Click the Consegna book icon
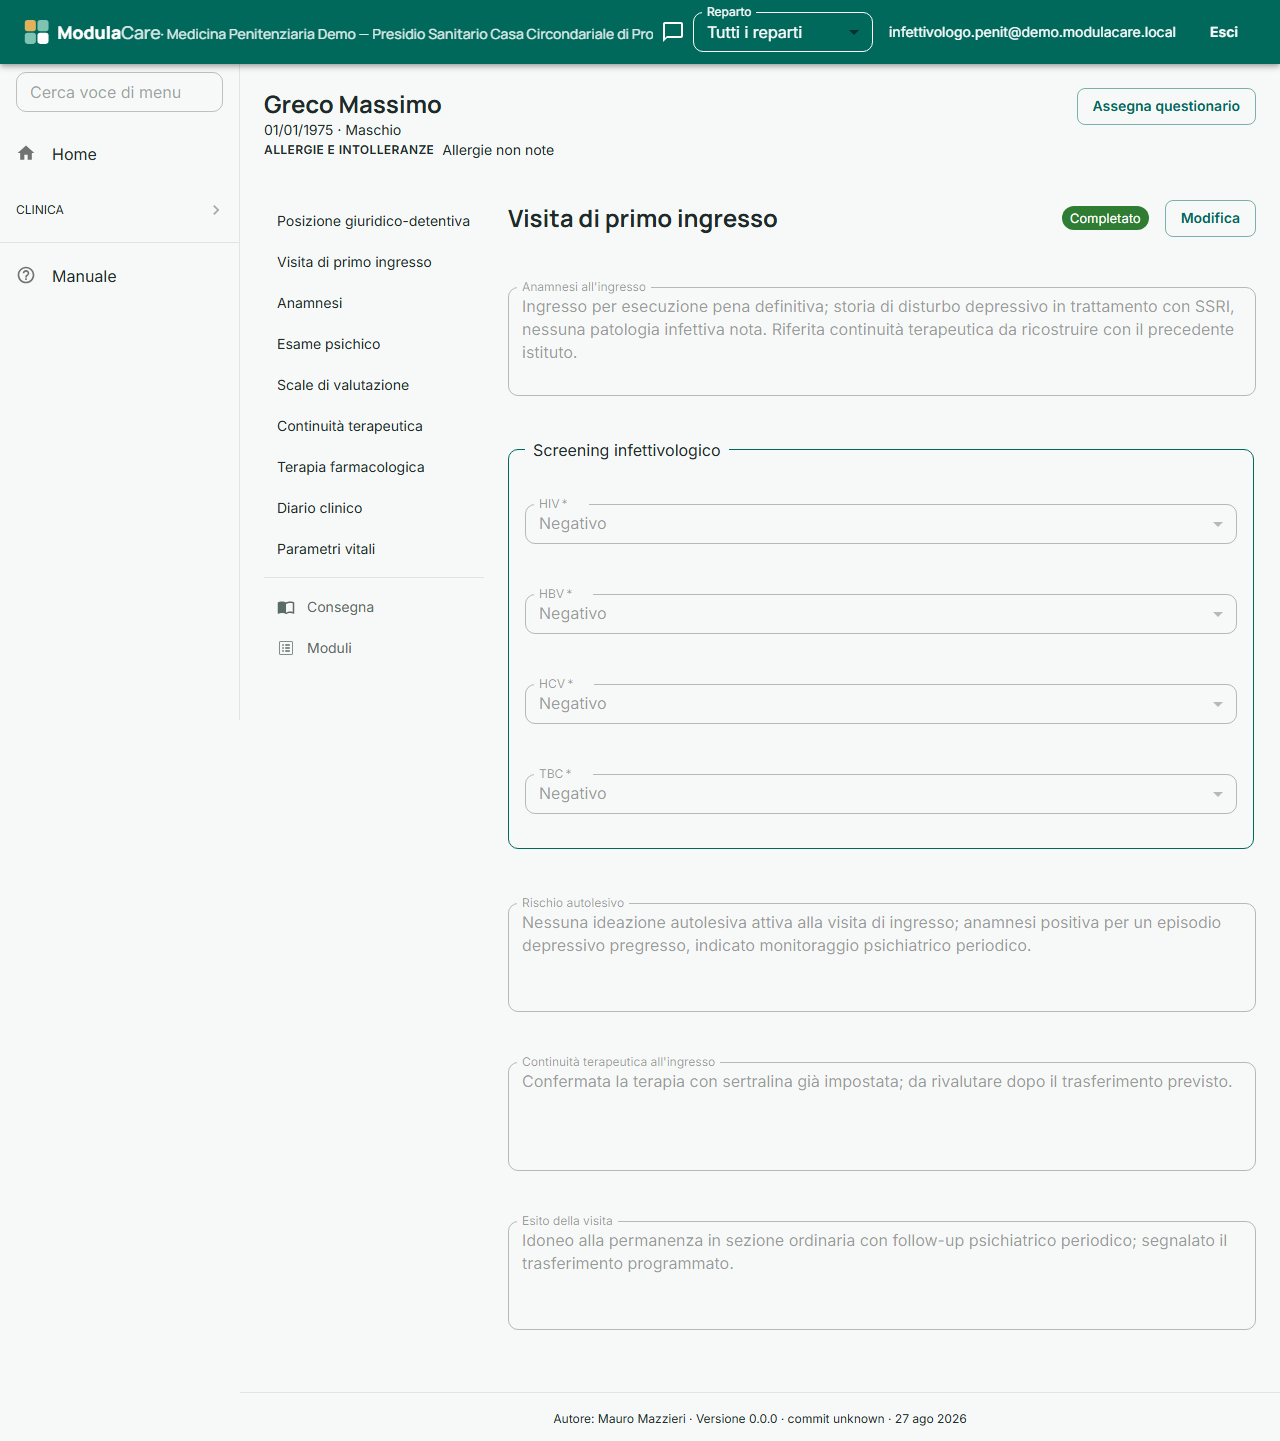Viewport: 1280px width, 1441px height. 286,607
